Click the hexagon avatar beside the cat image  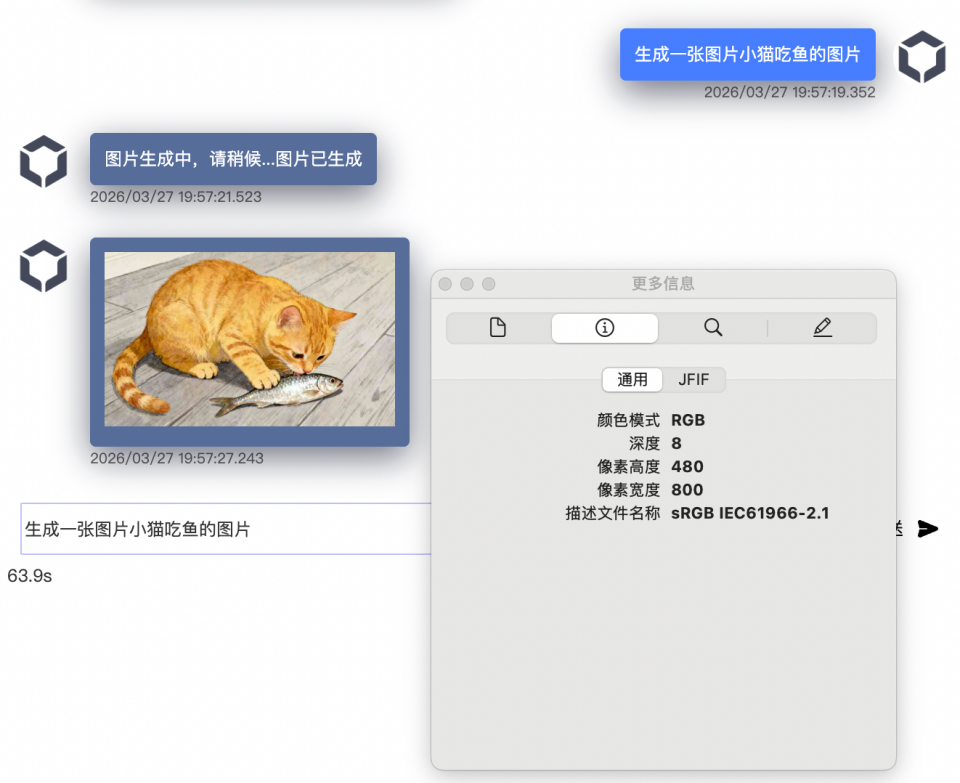[x=43, y=265]
